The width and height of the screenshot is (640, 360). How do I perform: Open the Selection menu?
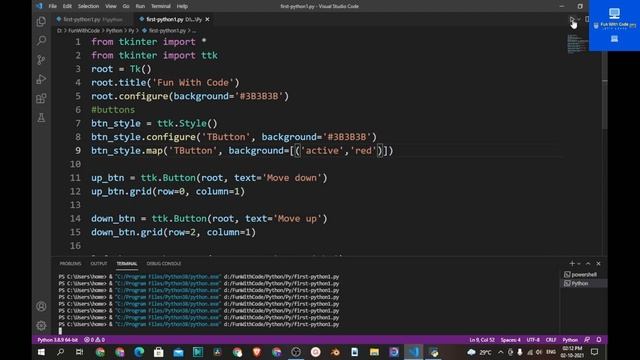[x=88, y=6]
